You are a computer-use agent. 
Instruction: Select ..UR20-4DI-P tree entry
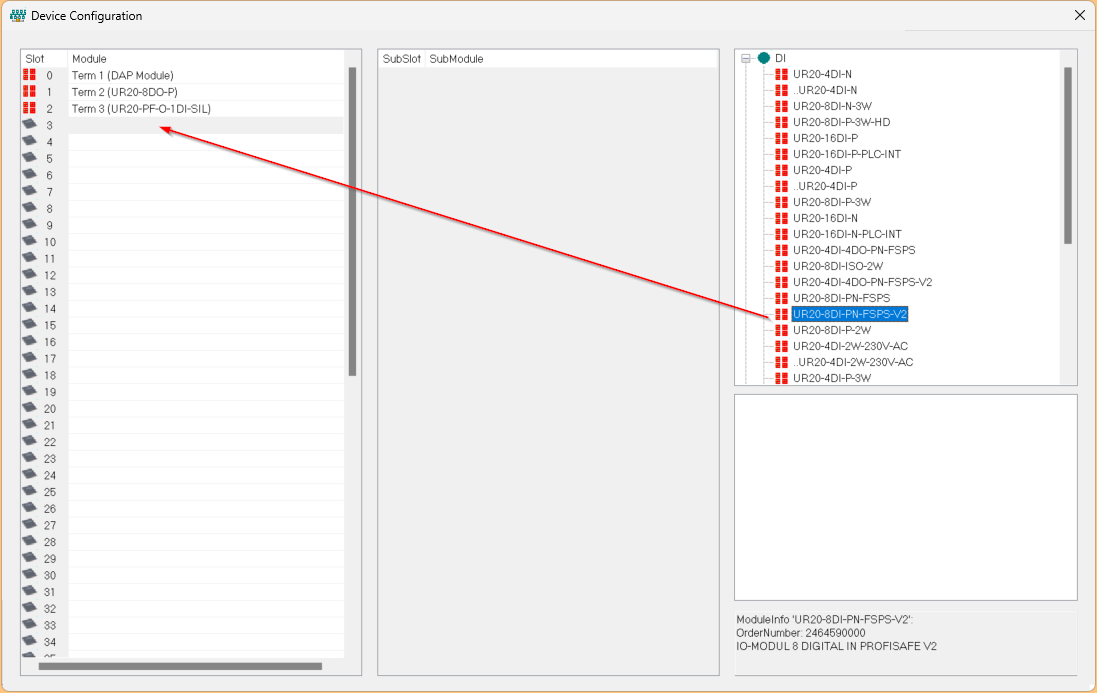825,187
